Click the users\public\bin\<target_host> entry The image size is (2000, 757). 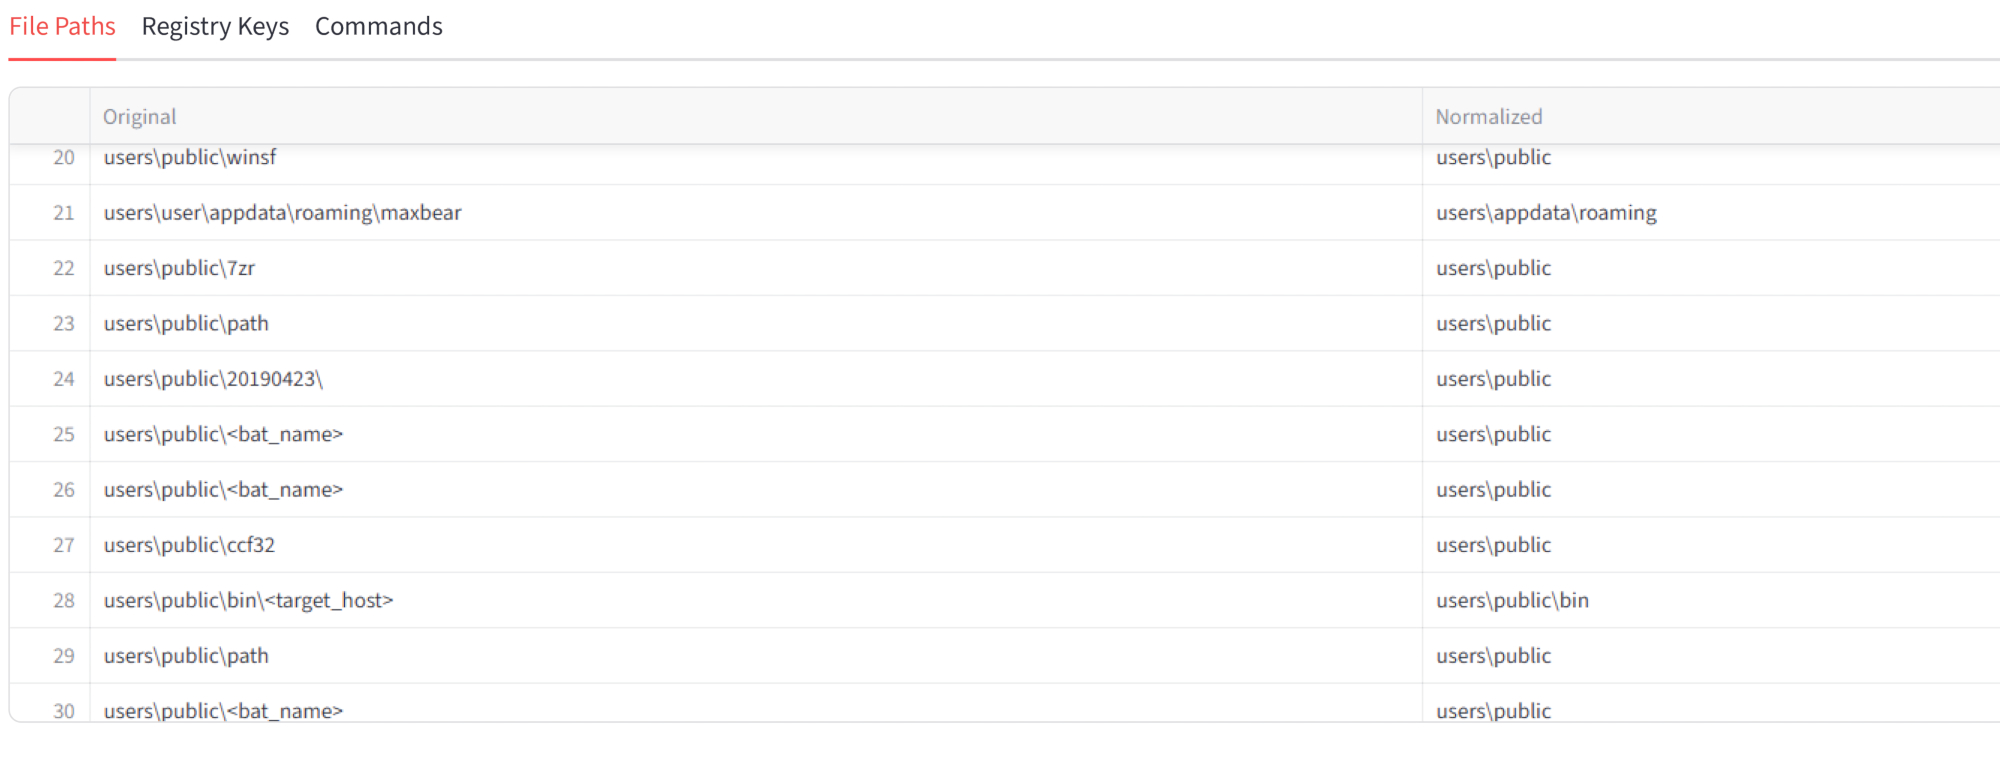click(x=249, y=601)
